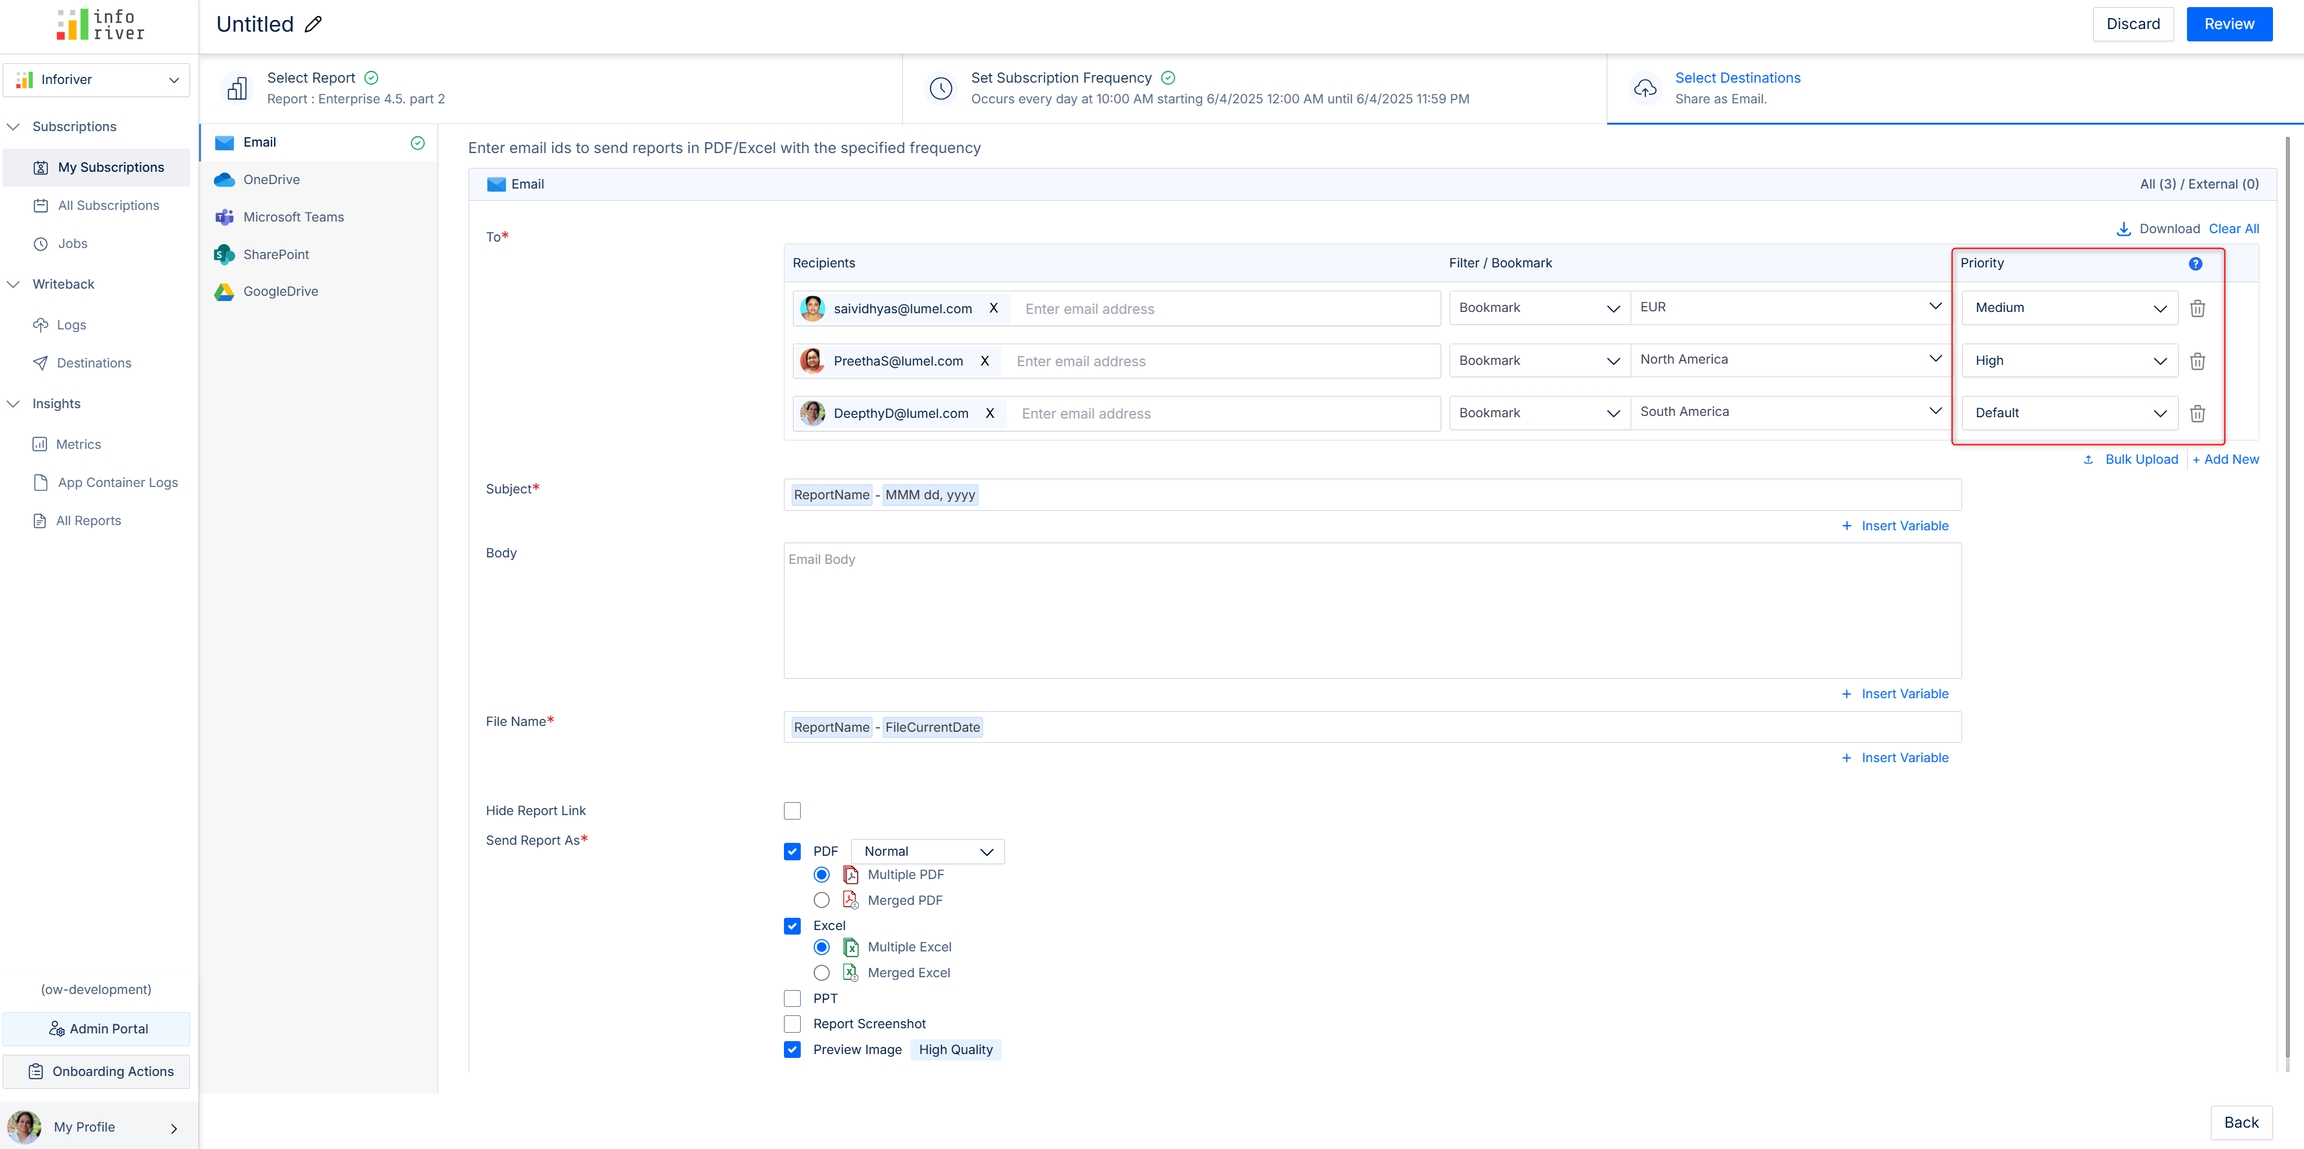Check the Hide Report Link checkbox
The width and height of the screenshot is (2304, 1149).
tap(792, 811)
